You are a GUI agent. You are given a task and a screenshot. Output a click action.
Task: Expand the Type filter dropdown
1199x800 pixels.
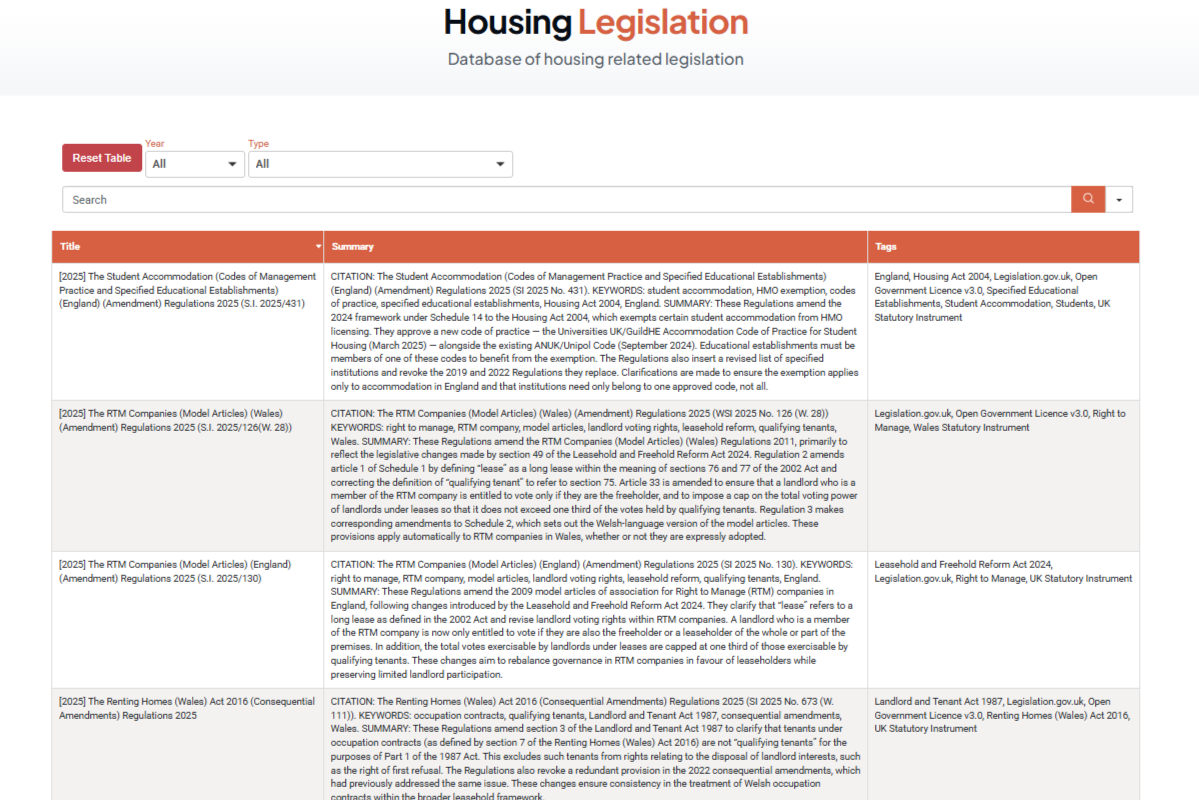point(380,164)
